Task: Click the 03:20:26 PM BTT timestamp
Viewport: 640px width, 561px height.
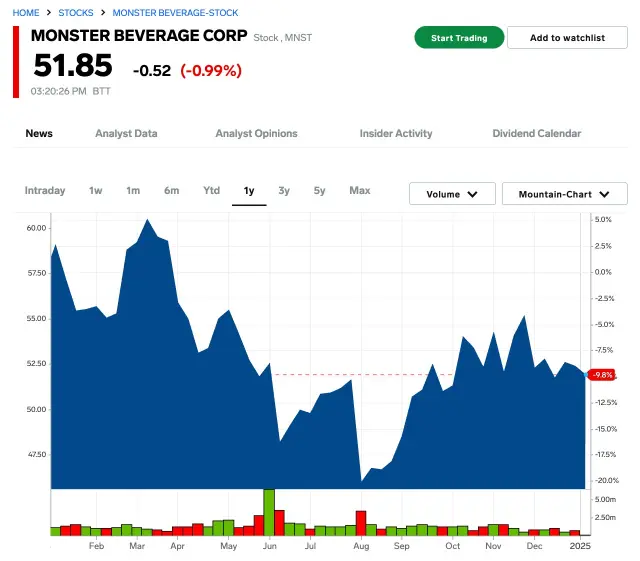Action: [x=71, y=91]
